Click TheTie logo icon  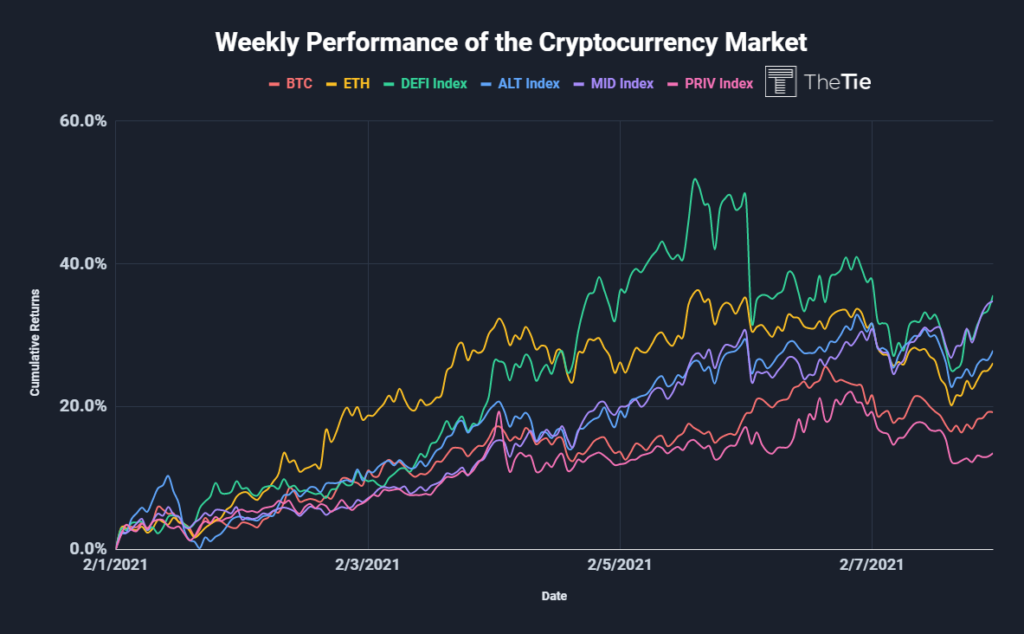point(780,82)
